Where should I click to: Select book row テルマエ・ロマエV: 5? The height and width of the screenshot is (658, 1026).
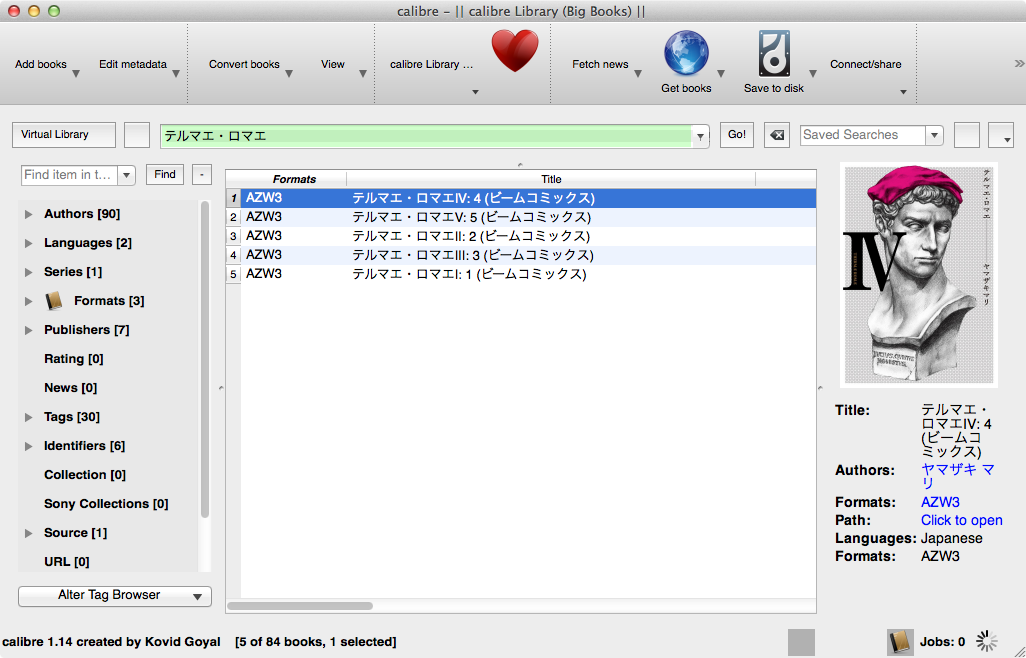click(521, 217)
